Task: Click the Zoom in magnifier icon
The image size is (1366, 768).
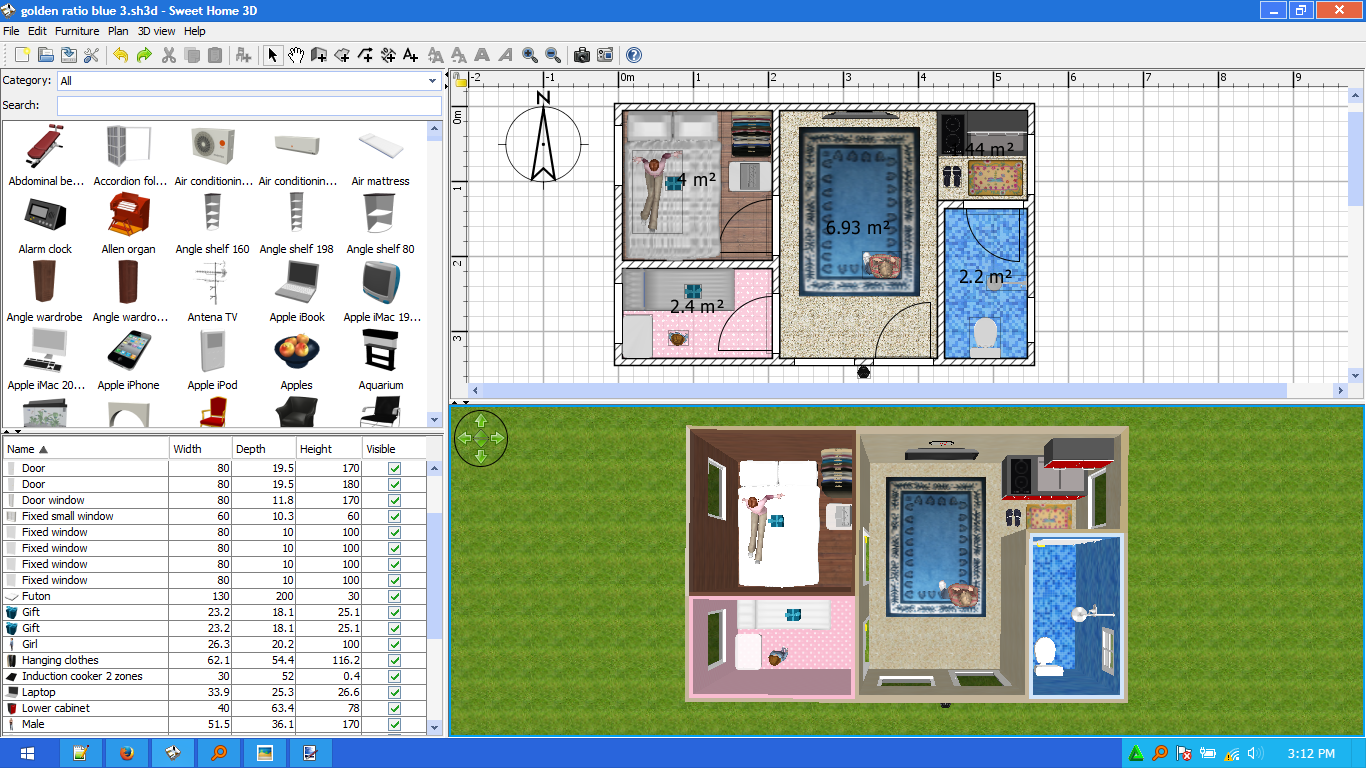Action: click(x=529, y=55)
